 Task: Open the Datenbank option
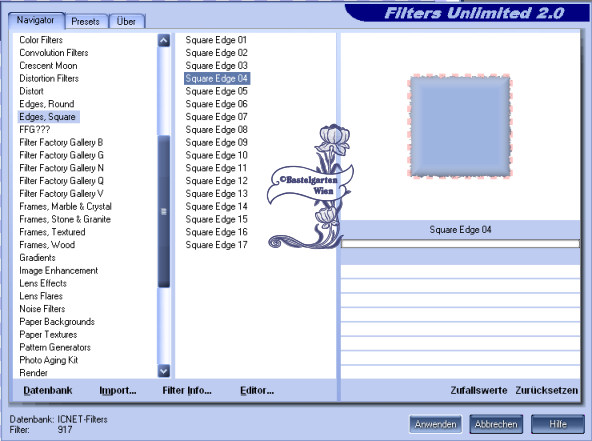(48, 390)
